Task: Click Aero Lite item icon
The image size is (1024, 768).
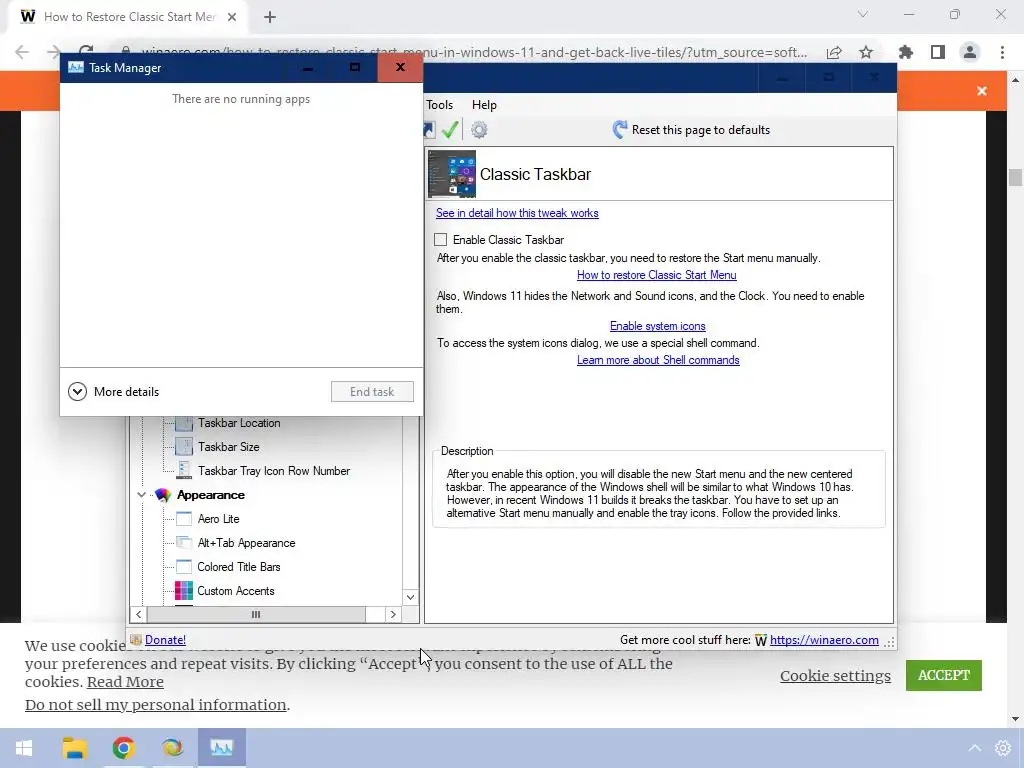Action: click(184, 519)
